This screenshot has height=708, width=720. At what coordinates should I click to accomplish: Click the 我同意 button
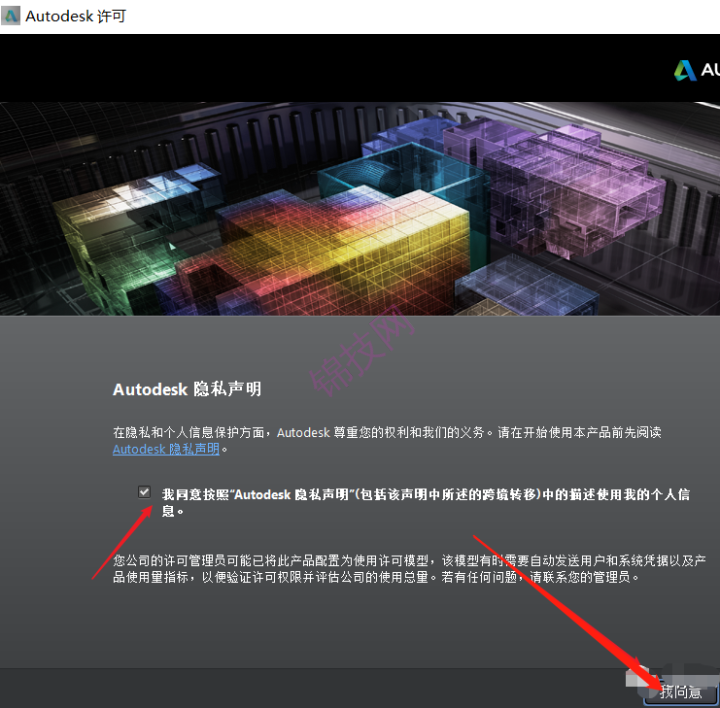[x=681, y=692]
